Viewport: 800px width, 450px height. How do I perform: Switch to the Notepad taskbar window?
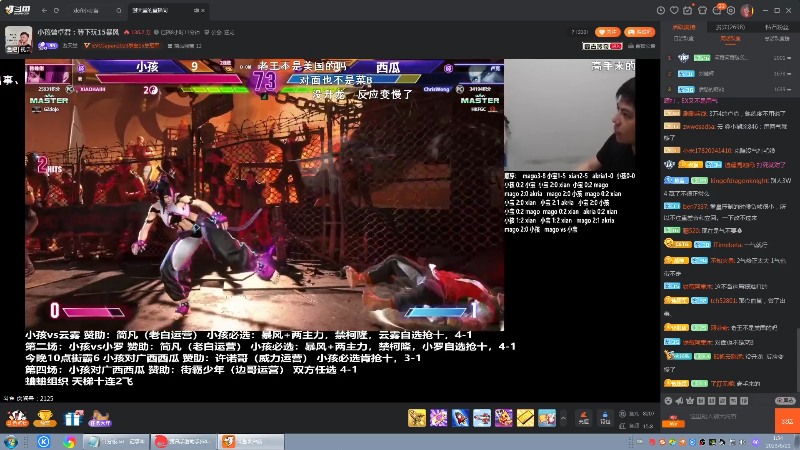pyautogui.click(x=116, y=441)
